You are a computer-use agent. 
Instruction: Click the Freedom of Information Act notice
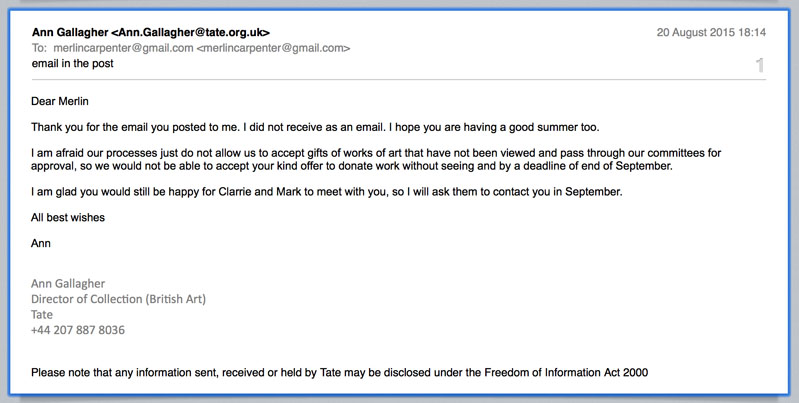tap(339, 372)
